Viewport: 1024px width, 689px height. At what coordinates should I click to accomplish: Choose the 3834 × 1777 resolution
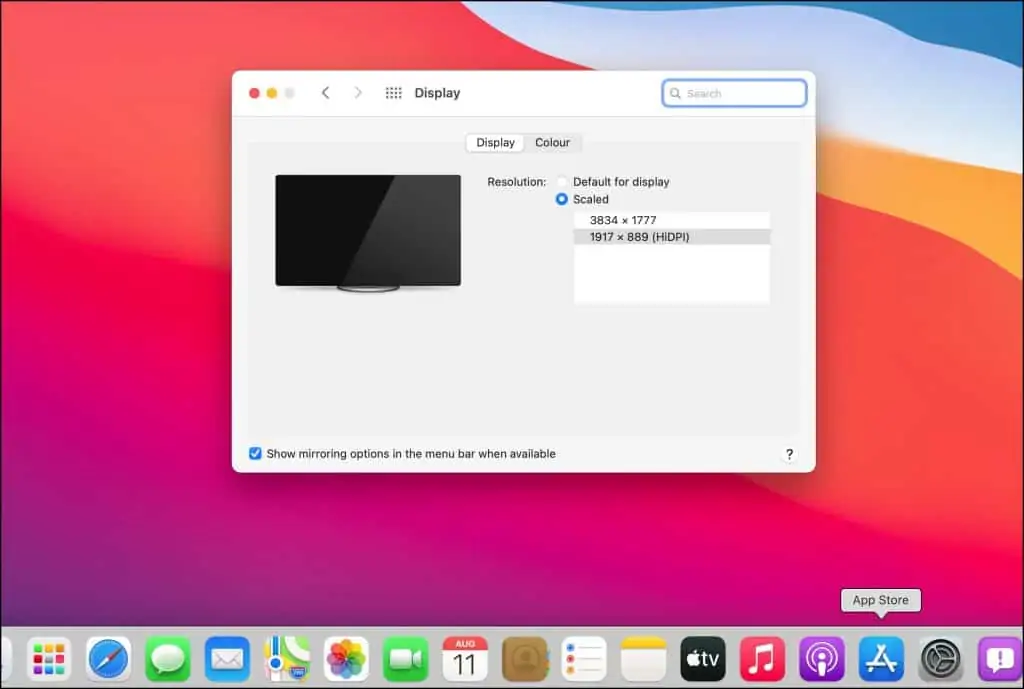(x=672, y=220)
